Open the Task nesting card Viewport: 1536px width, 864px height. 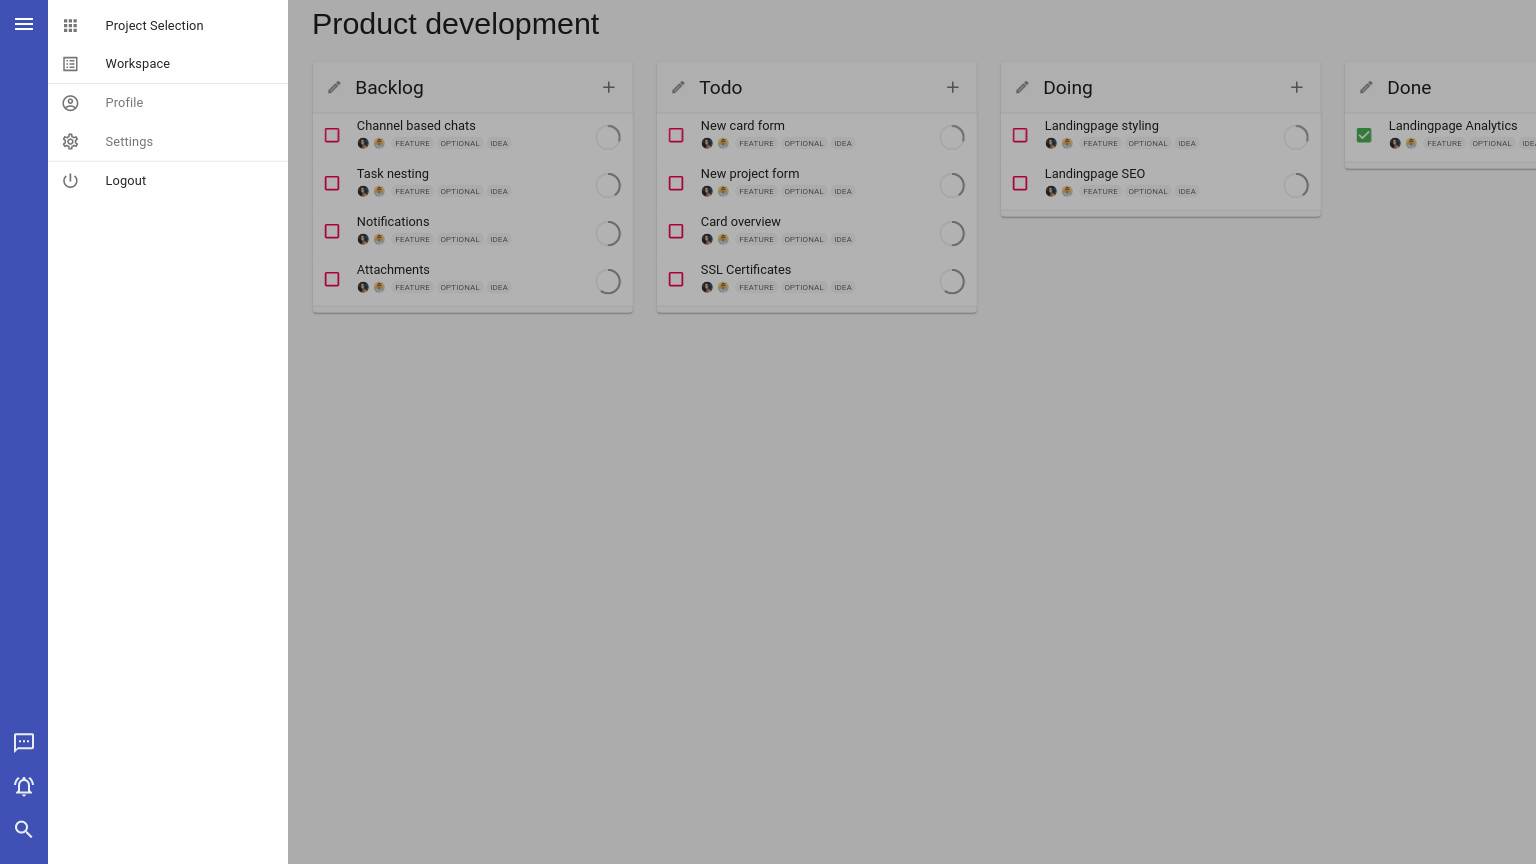[x=393, y=174]
